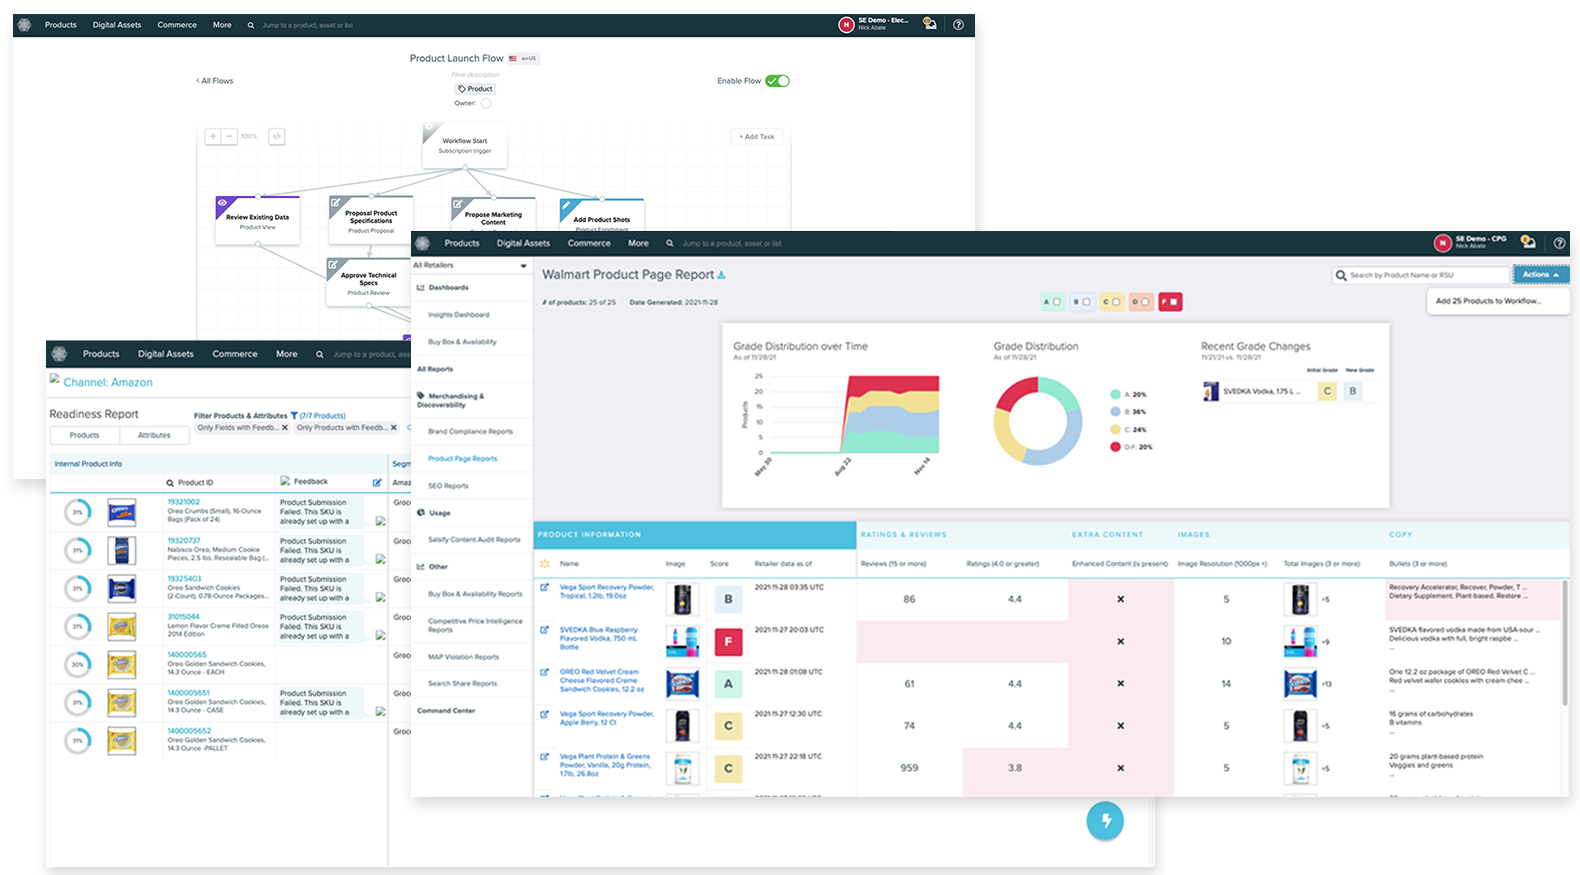This screenshot has height=875, width=1580.
Task: Check the grade F filter checkbox
Action: (1175, 301)
